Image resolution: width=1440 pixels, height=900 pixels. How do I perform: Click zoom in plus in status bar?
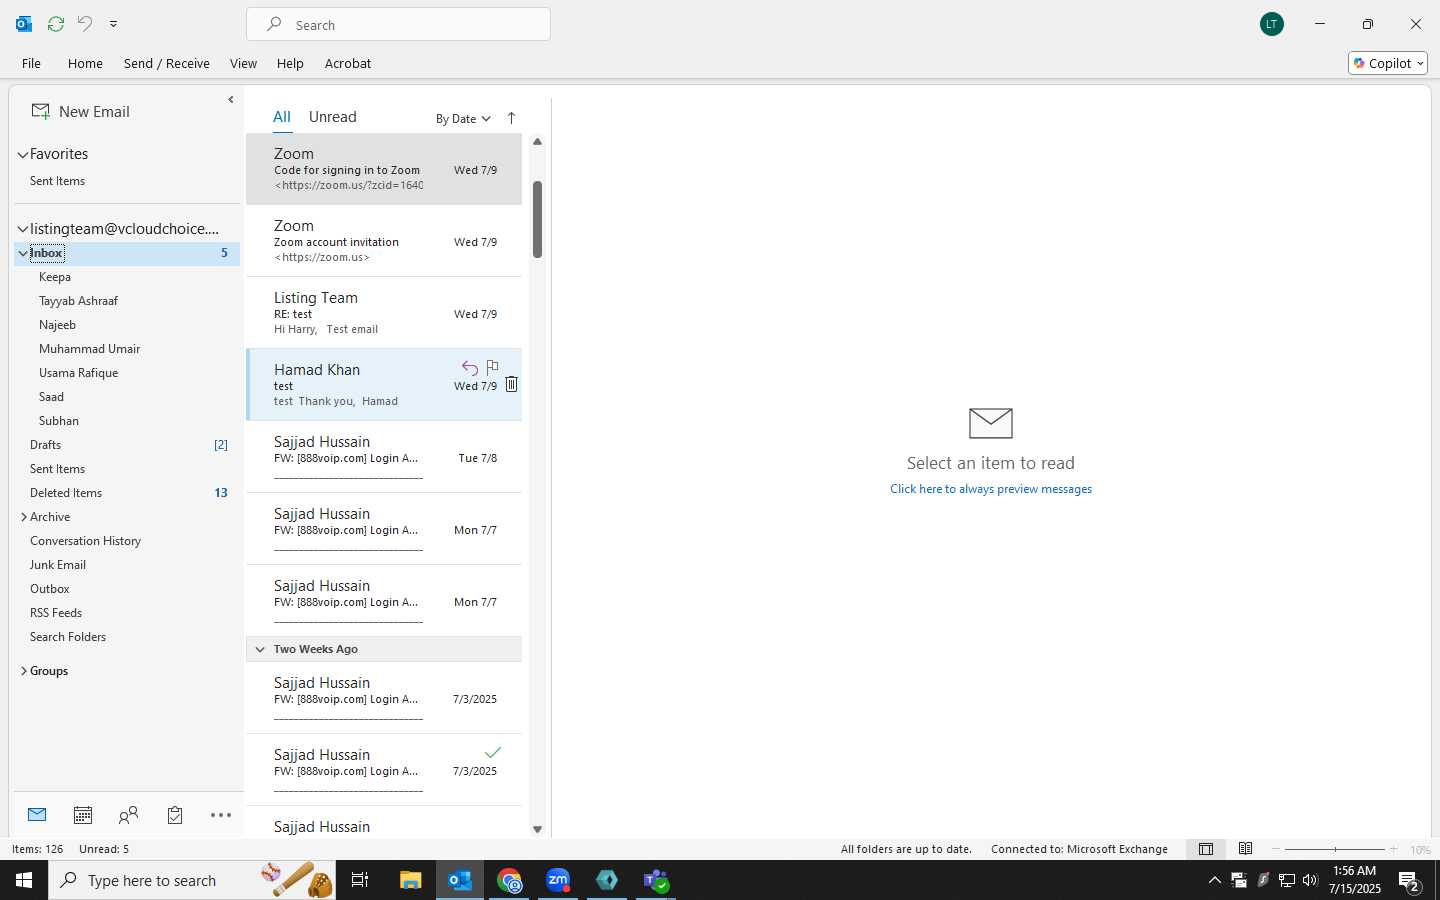click(1393, 849)
